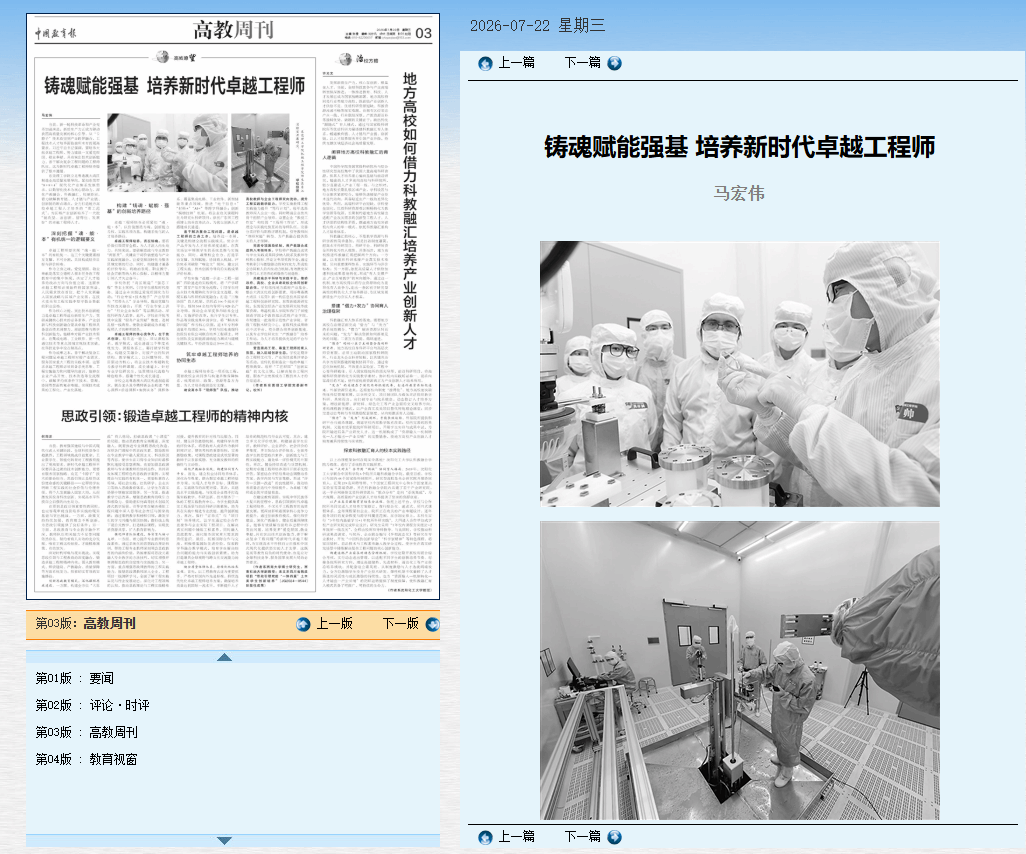Click the bottom 下一篇 arrow icon
This screenshot has width=1026, height=854.
[x=614, y=837]
